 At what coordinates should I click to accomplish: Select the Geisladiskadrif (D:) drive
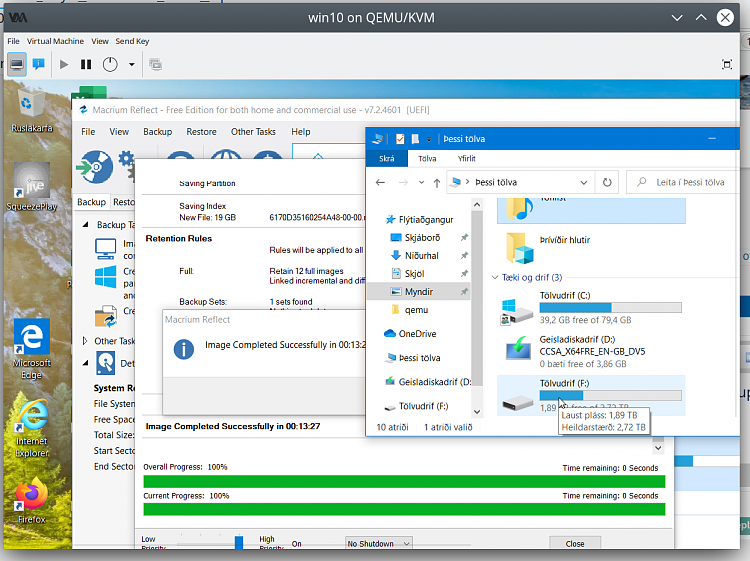pyautogui.click(x=591, y=352)
